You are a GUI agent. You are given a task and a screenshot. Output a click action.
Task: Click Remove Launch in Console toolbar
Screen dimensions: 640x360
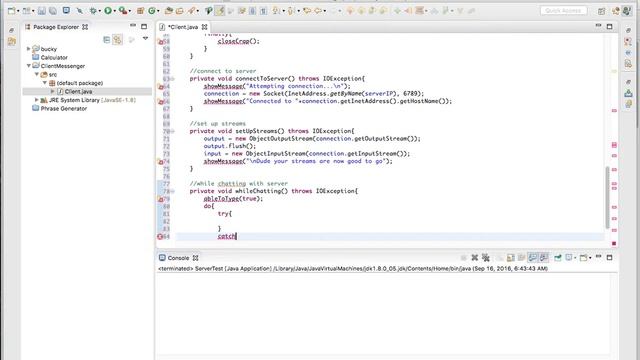[x=474, y=258]
